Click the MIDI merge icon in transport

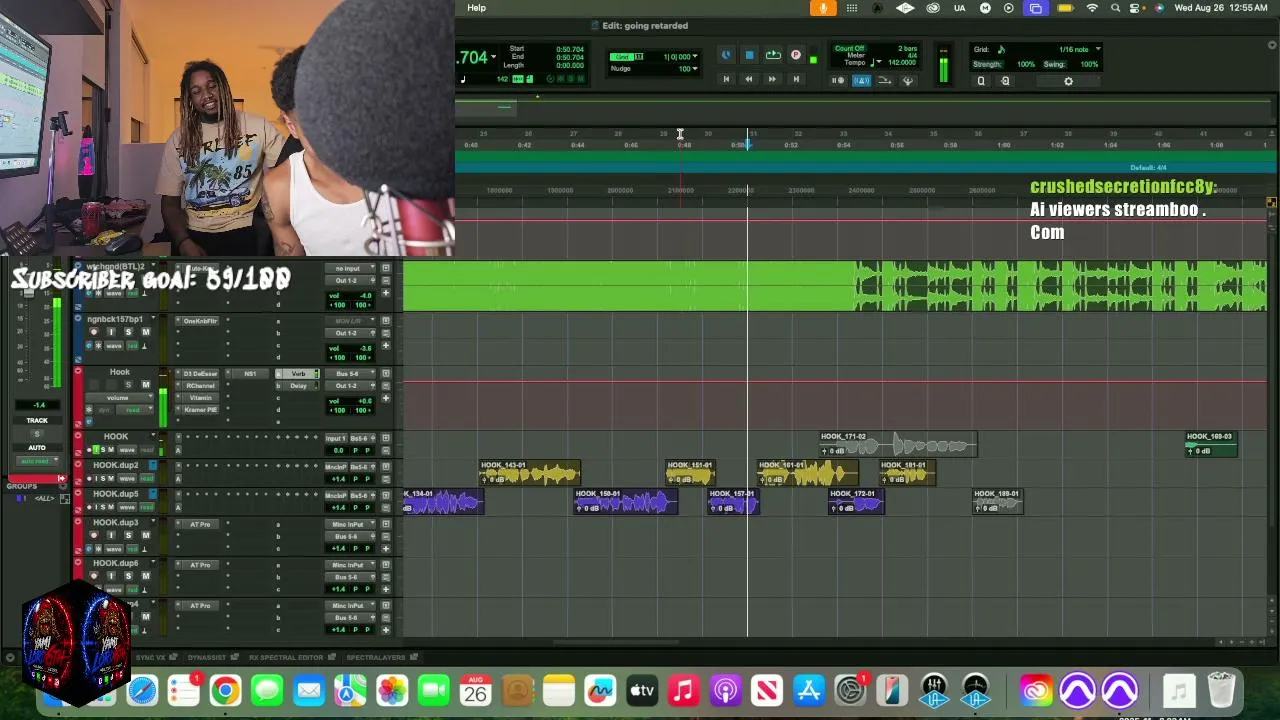pos(908,81)
